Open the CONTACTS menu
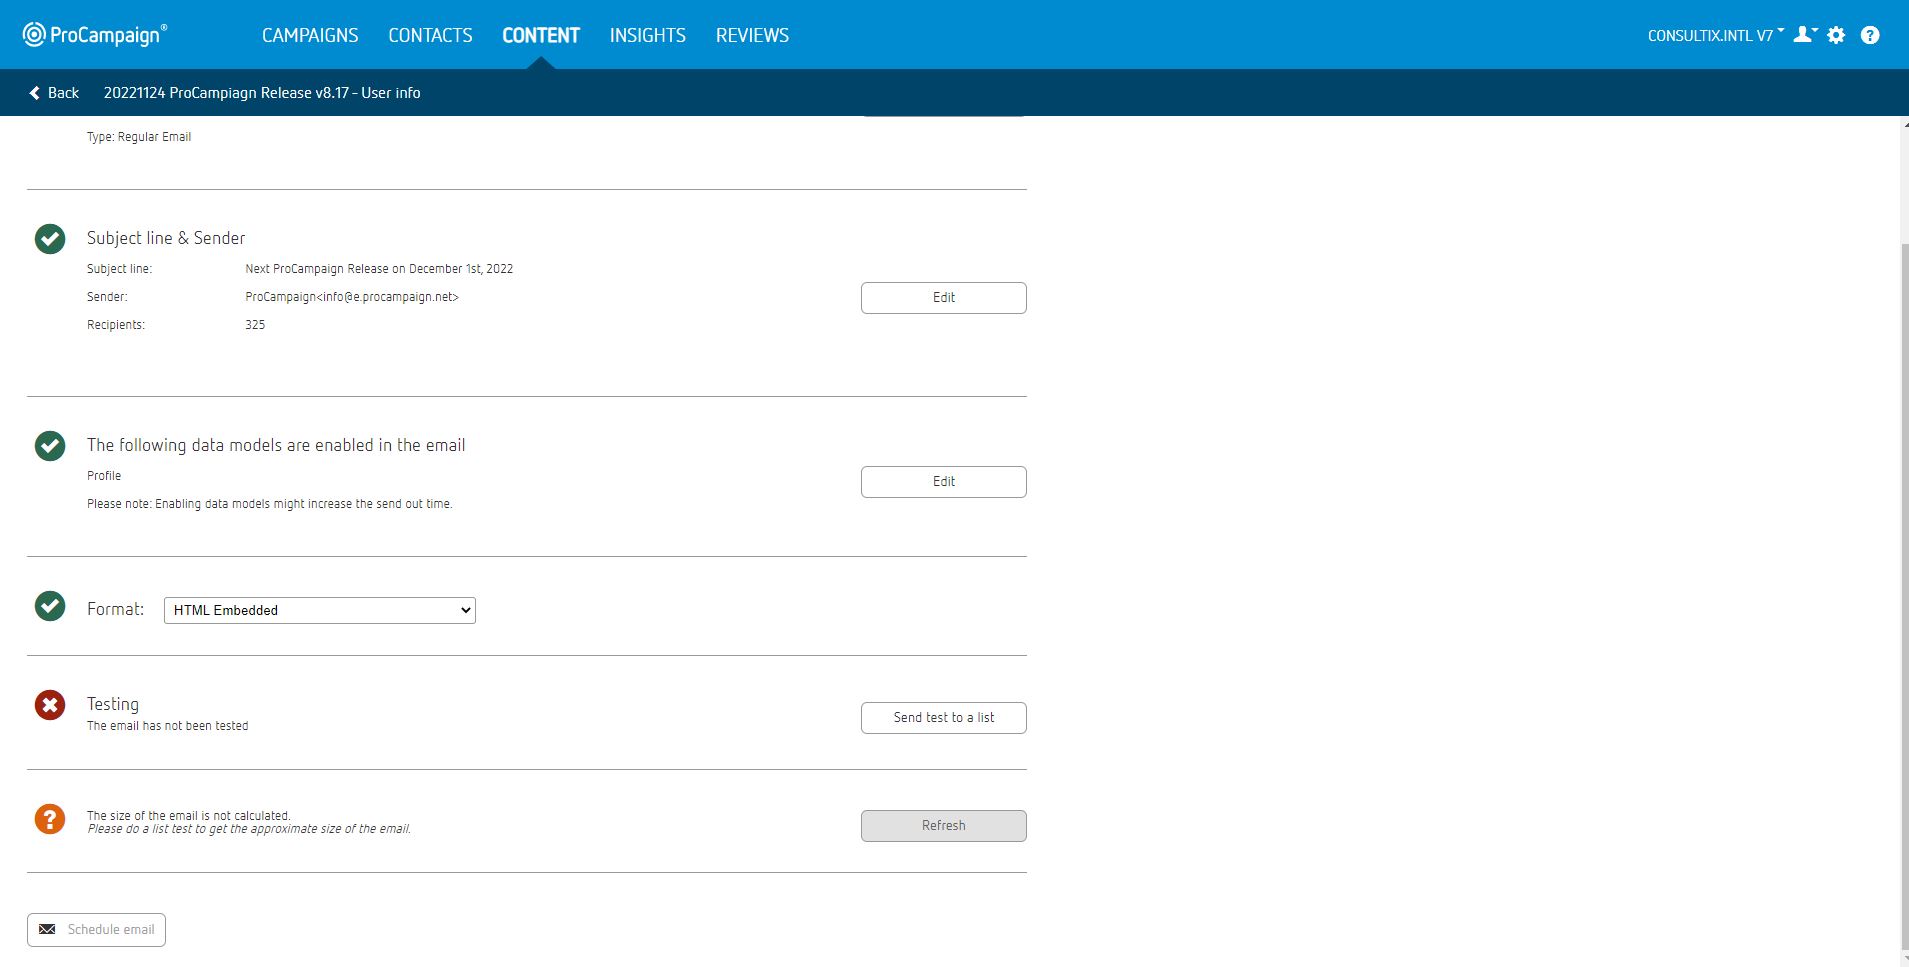The image size is (1909, 967). (430, 35)
